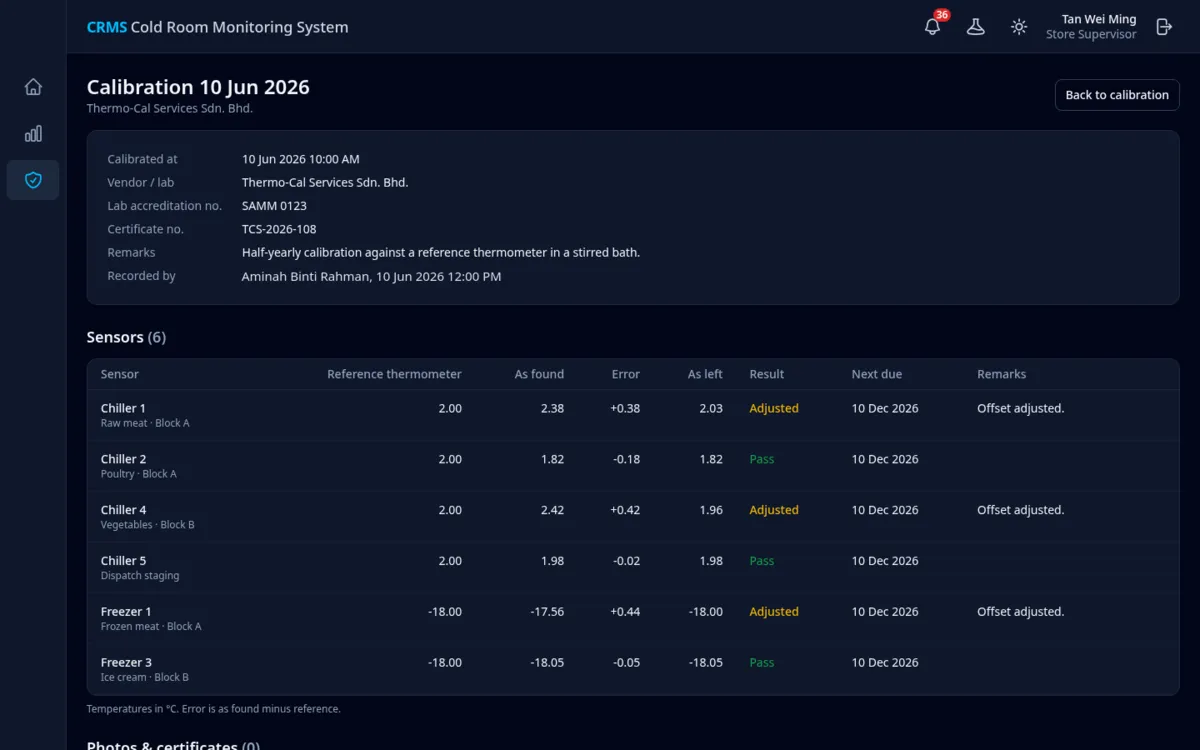Viewport: 1200px width, 750px height.
Task: Click the Next due date for Chiller 5
Action: tap(885, 561)
